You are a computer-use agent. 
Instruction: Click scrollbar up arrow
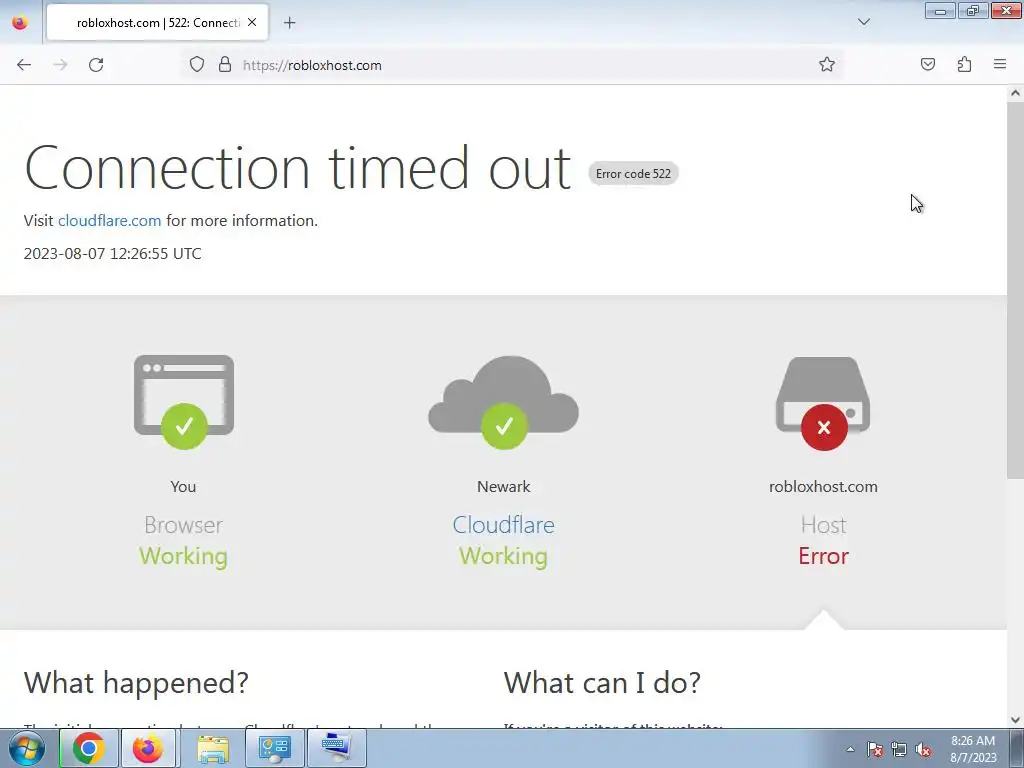1015,93
